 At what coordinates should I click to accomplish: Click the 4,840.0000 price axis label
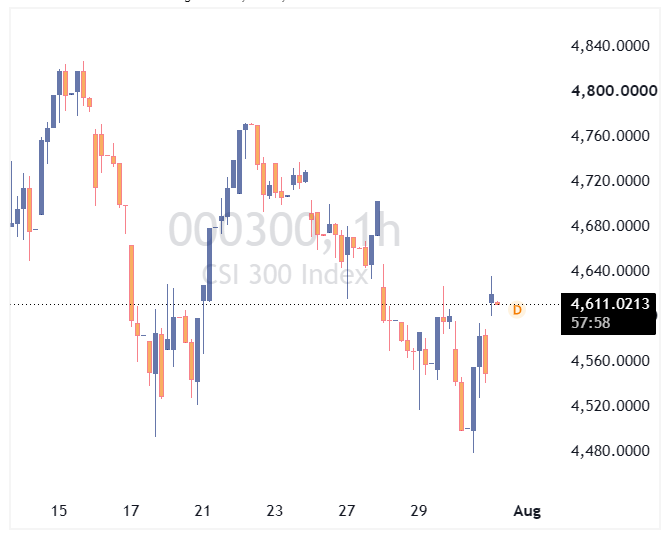pyautogui.click(x=610, y=46)
